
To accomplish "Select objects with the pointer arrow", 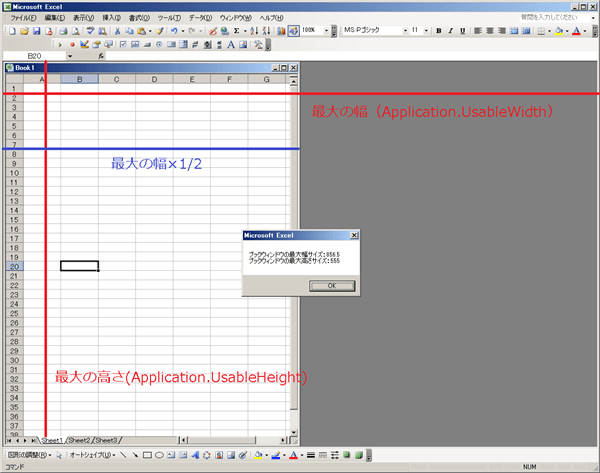I will [59, 455].
